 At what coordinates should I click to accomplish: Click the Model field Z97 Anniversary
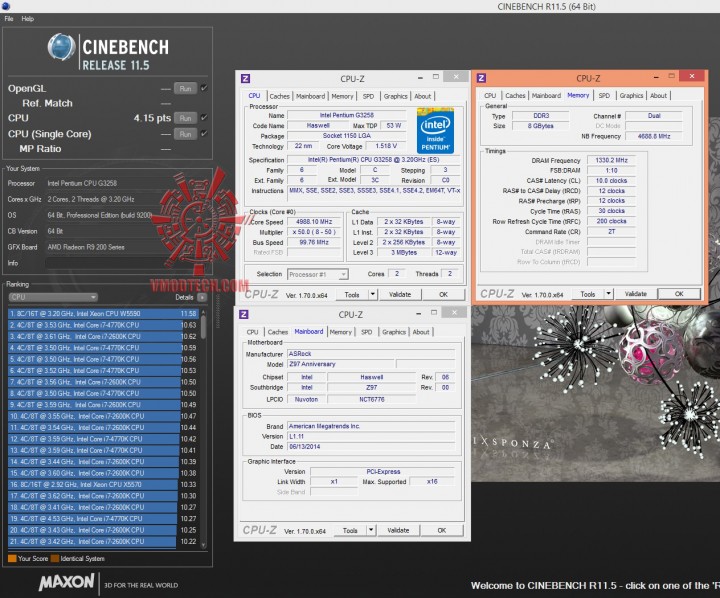point(341,364)
